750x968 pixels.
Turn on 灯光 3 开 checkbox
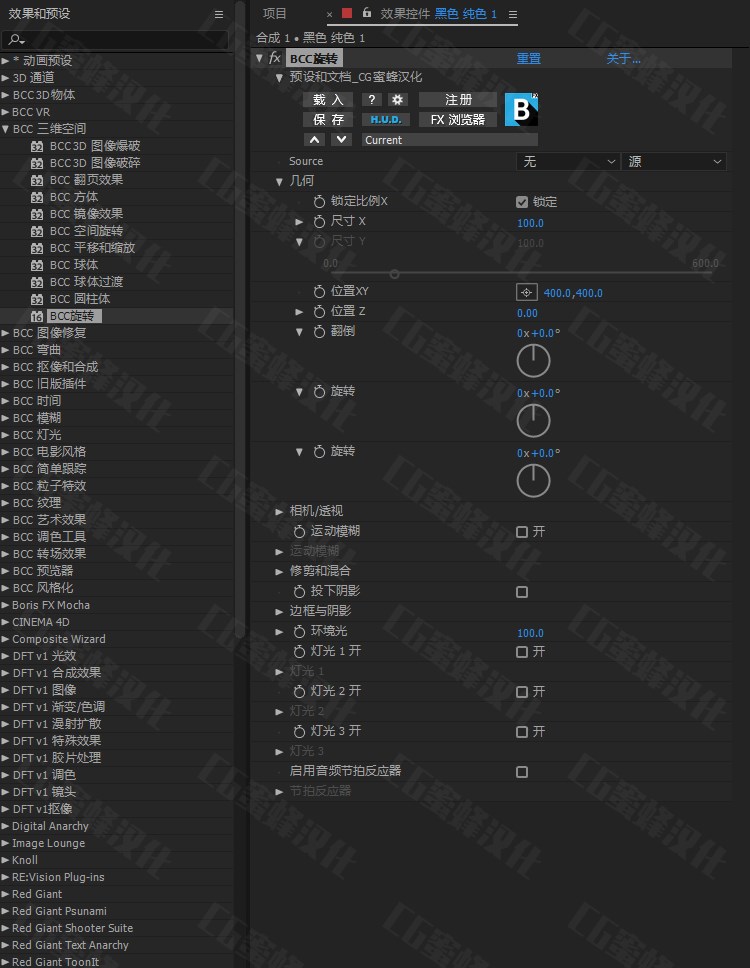click(522, 732)
